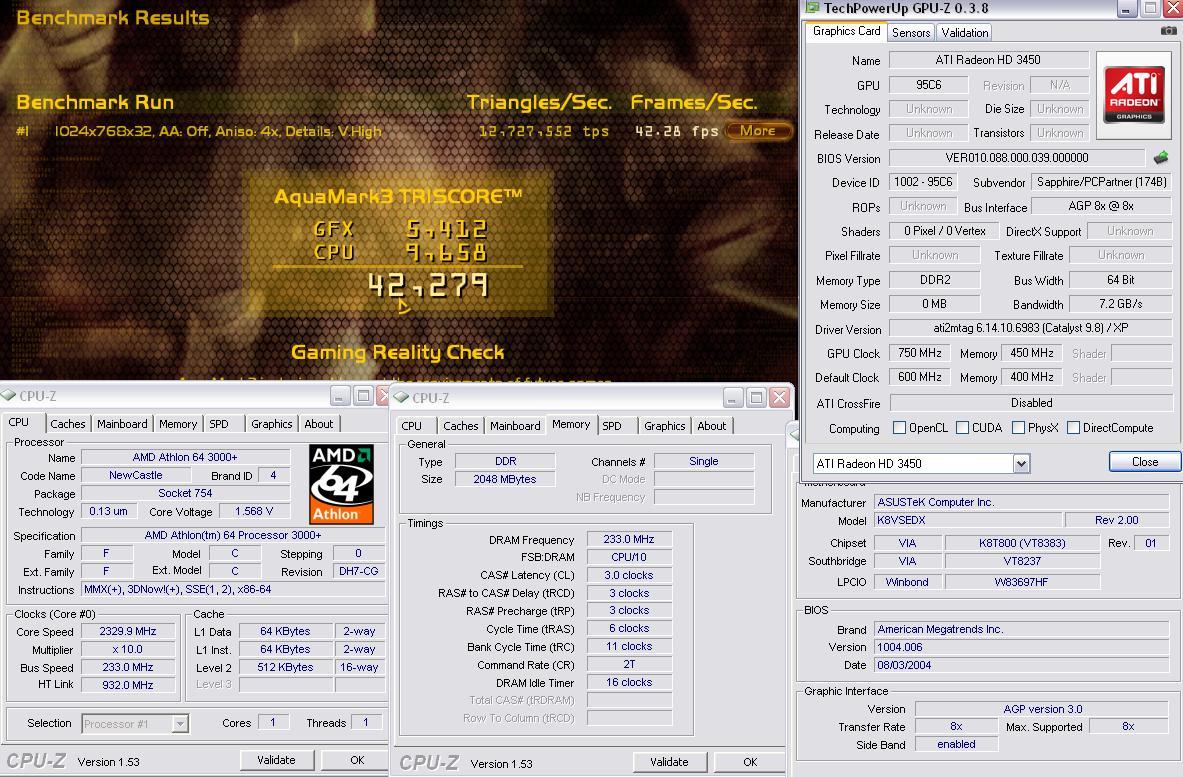1183x777 pixels.
Task: Click the ATI Radeon logo in GPU-Z
Action: (x=1133, y=95)
